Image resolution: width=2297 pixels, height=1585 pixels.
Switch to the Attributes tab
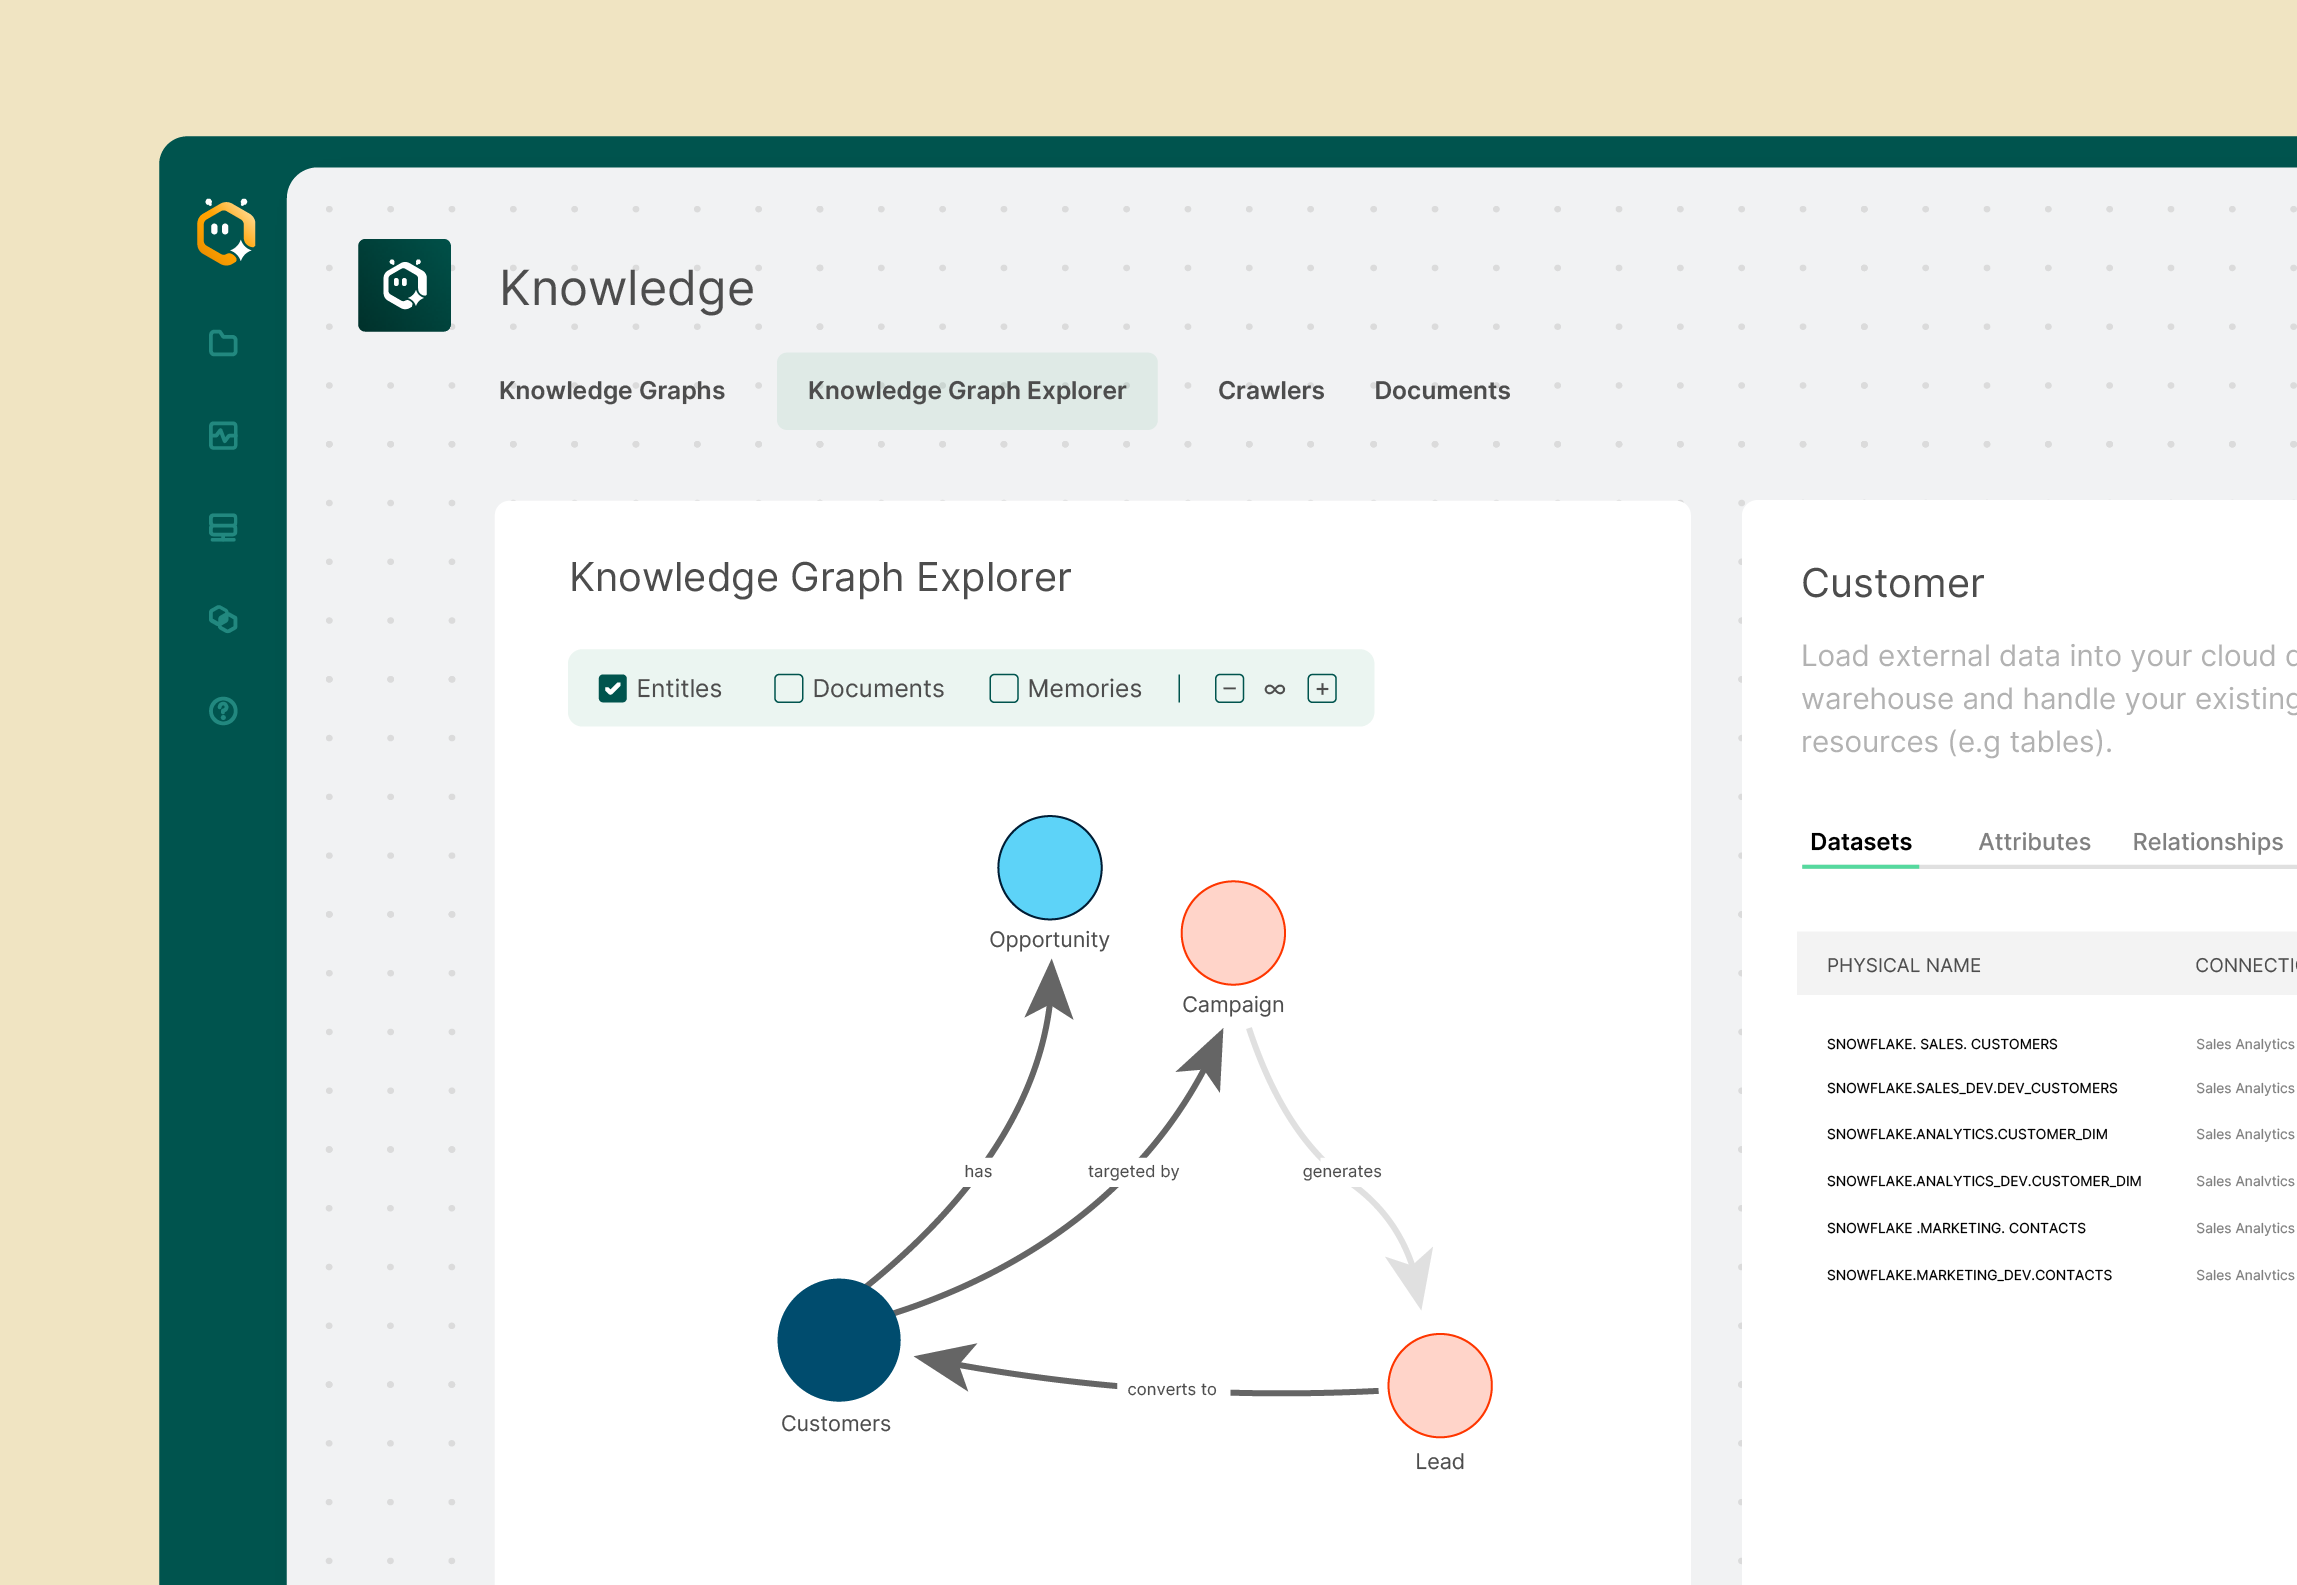(x=2033, y=842)
